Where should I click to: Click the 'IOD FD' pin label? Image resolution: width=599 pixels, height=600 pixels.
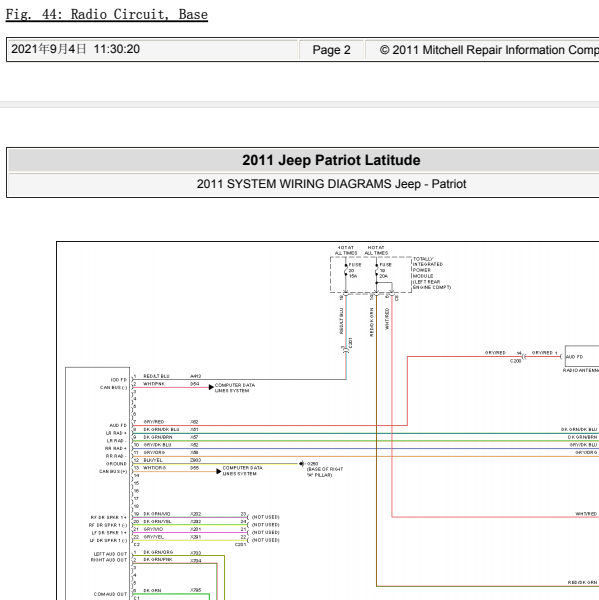click(119, 380)
